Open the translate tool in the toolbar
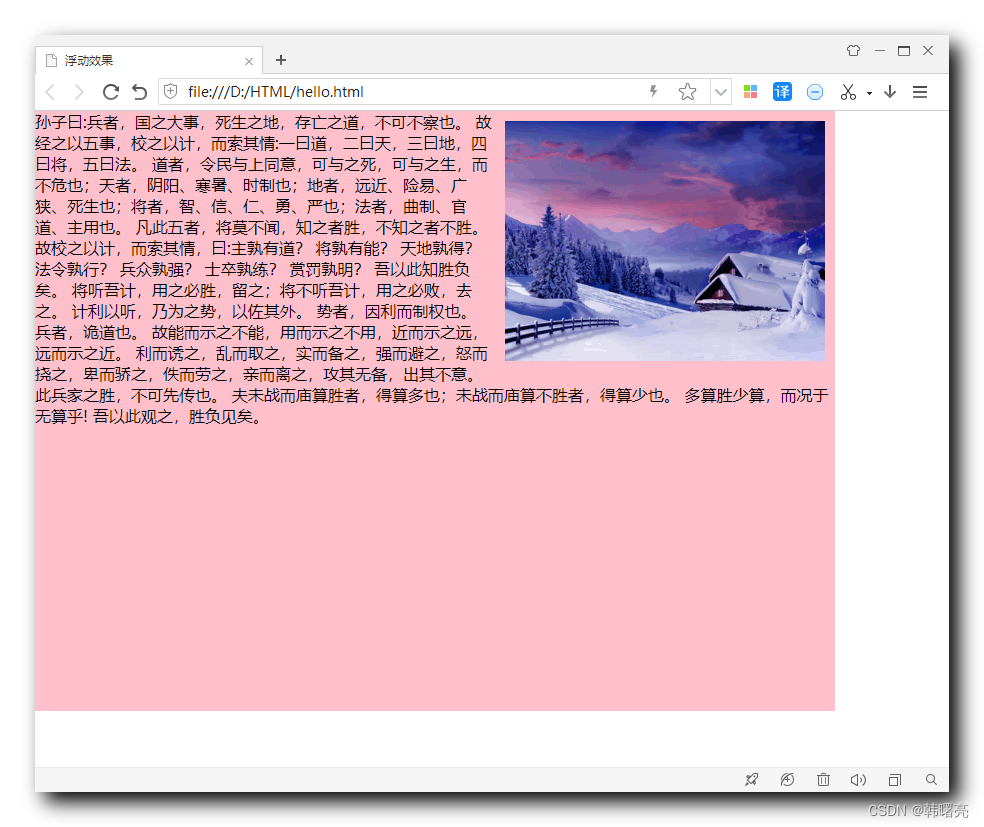Viewport: 984px width, 827px height. coord(782,91)
